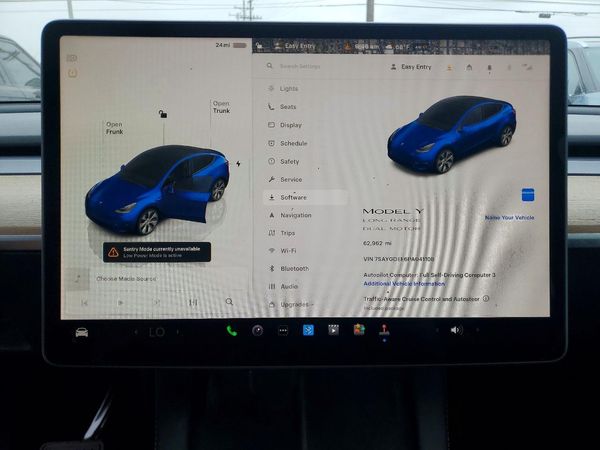Open the Trips settings
The width and height of the screenshot is (600, 450).
pyautogui.click(x=282, y=233)
